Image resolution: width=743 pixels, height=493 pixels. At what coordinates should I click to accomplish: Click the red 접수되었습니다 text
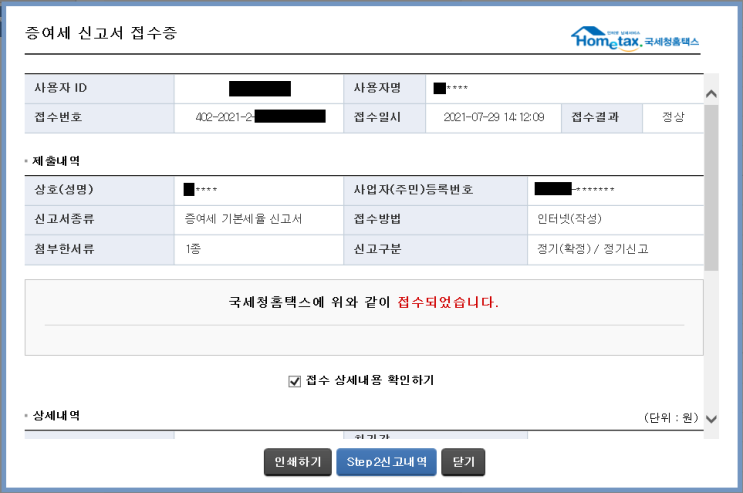448,302
